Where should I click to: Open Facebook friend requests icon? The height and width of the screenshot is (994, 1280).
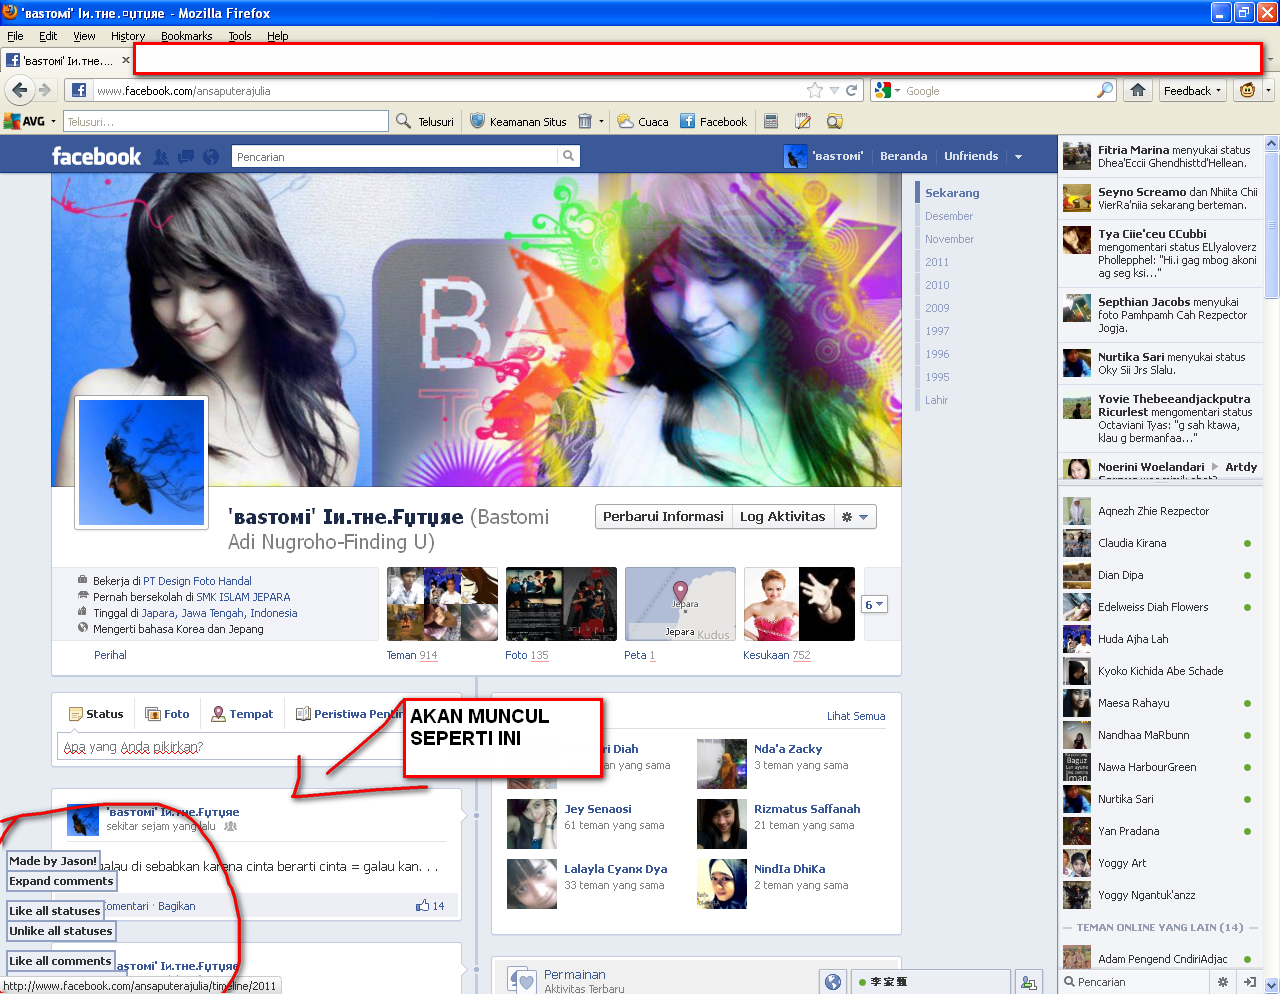pyautogui.click(x=161, y=157)
